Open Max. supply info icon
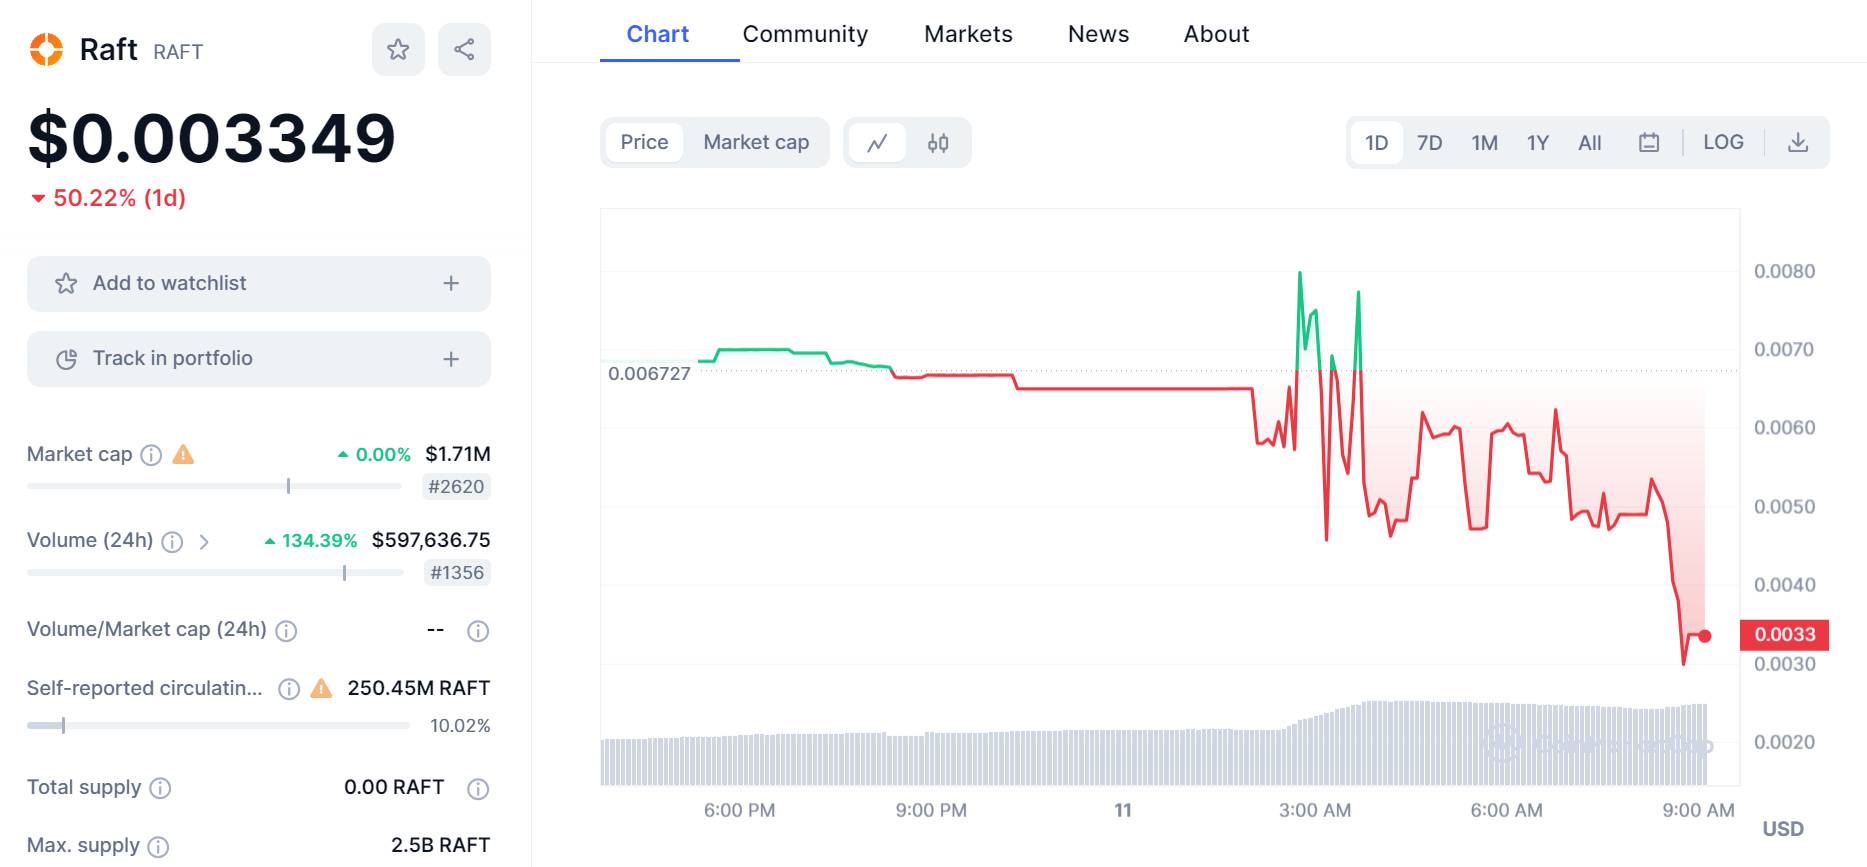The image size is (1867, 867). pyautogui.click(x=158, y=847)
